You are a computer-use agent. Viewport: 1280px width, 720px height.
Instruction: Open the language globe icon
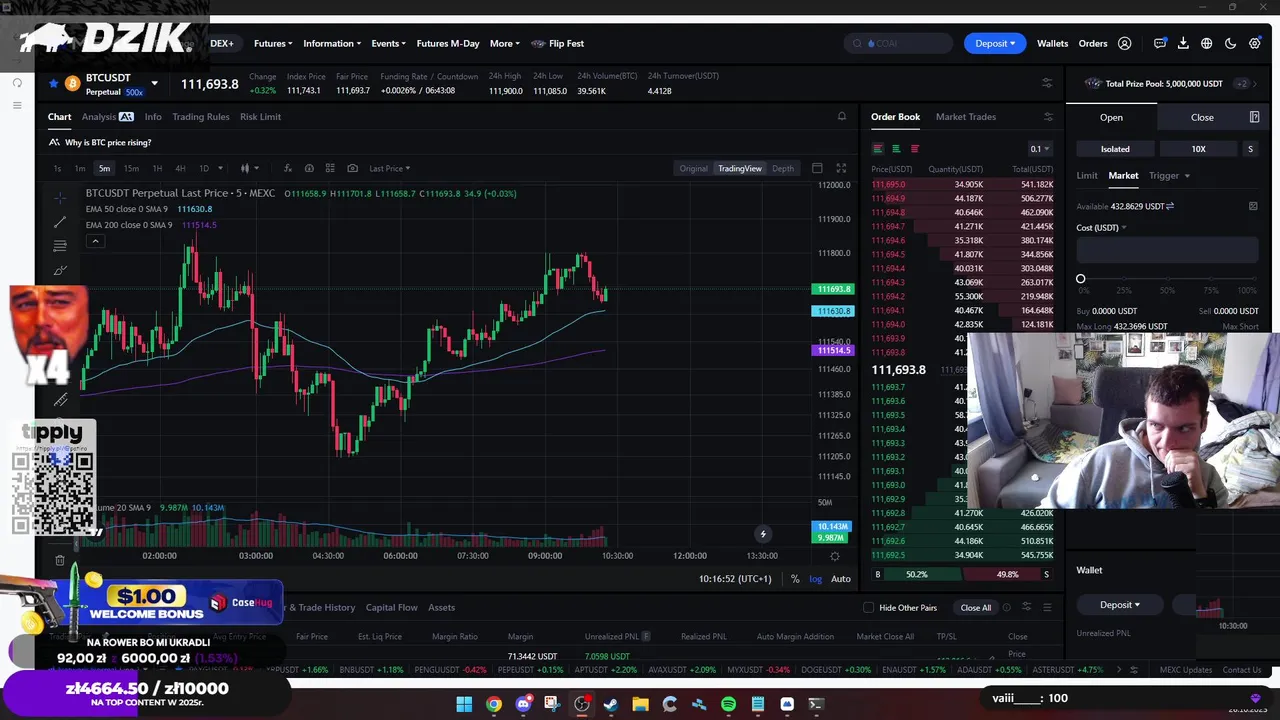pos(1207,43)
